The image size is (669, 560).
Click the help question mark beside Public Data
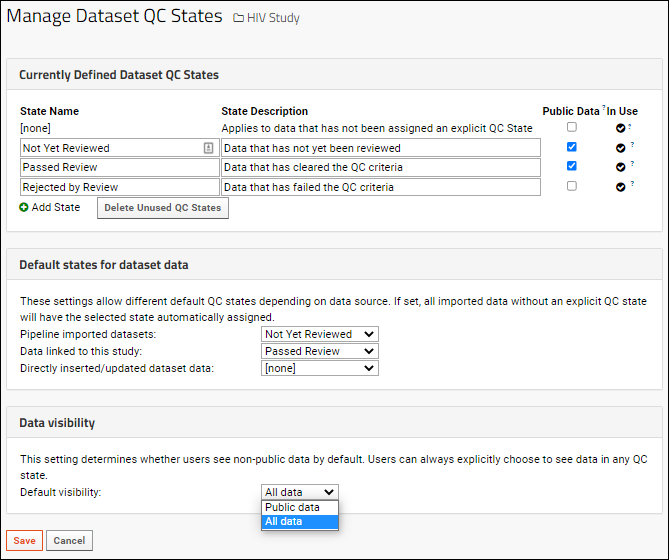604,107
